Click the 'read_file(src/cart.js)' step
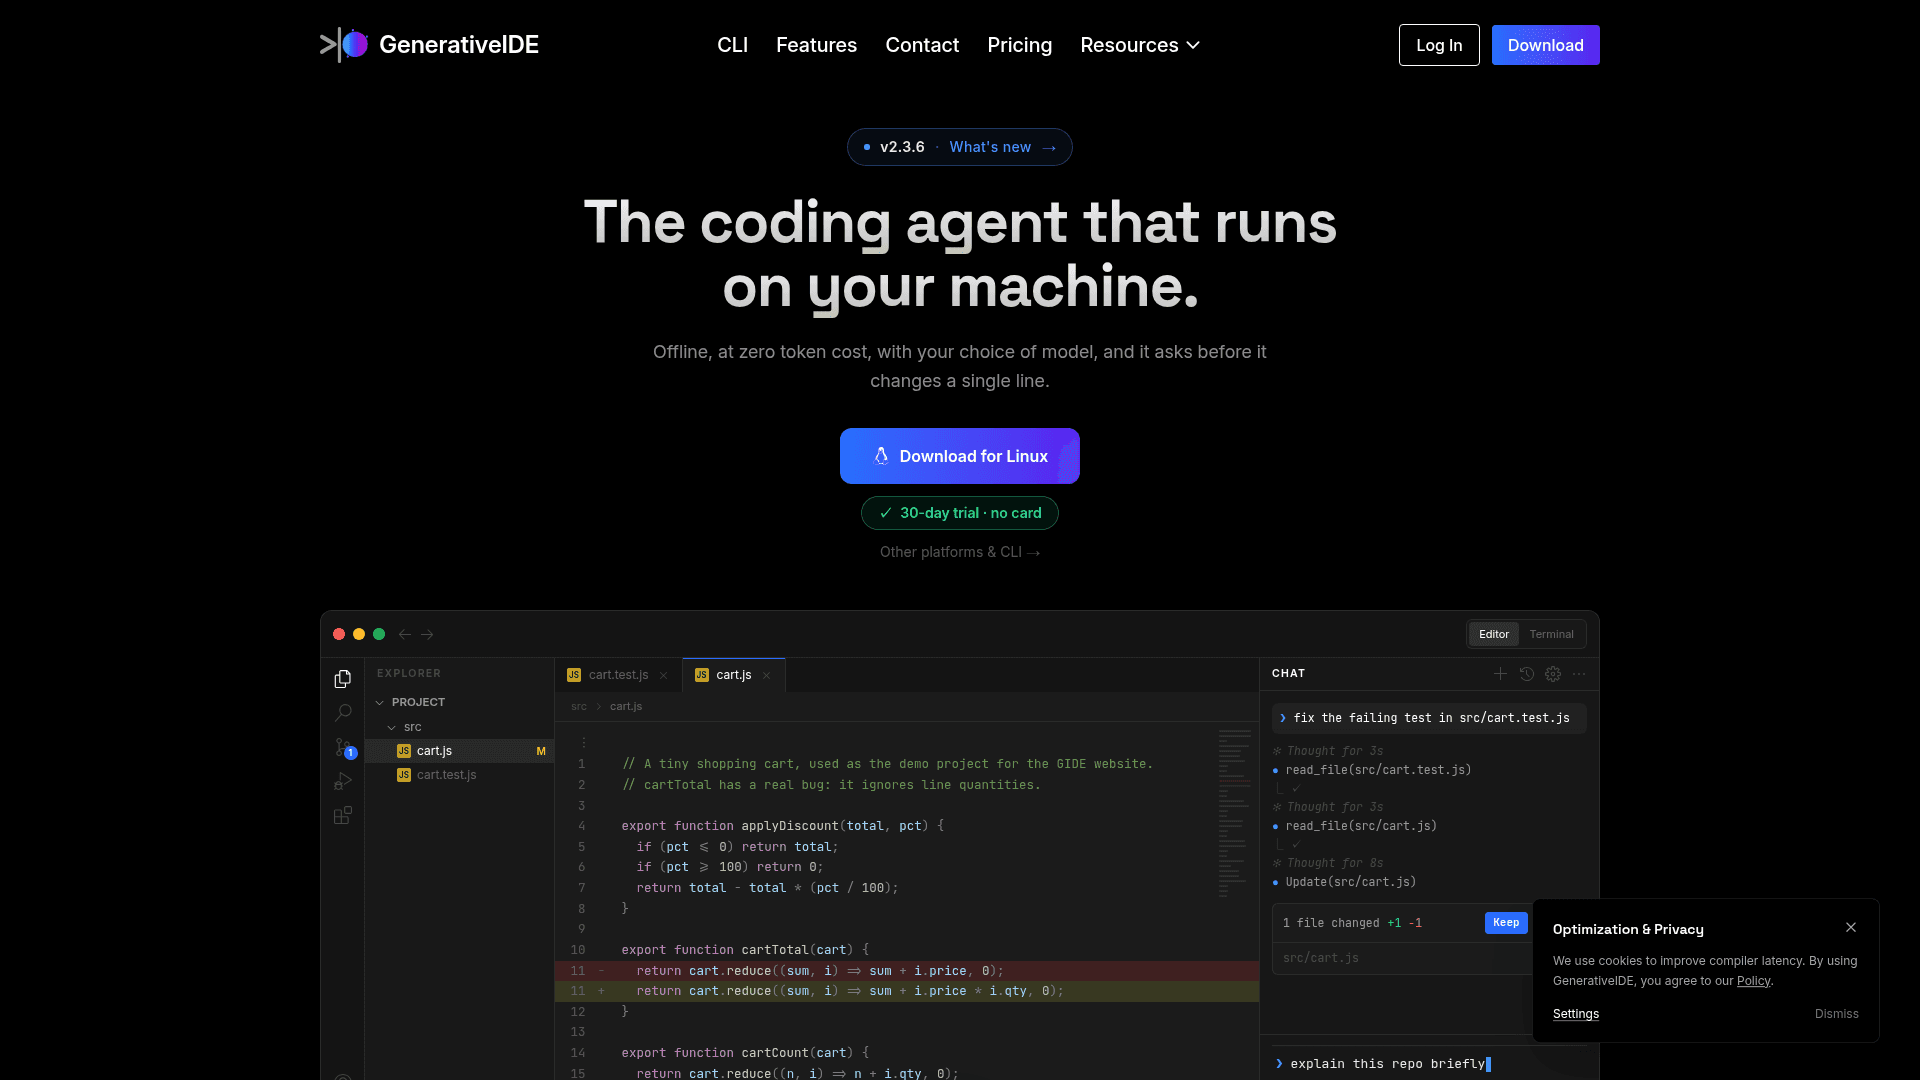The height and width of the screenshot is (1080, 1920). point(1361,826)
